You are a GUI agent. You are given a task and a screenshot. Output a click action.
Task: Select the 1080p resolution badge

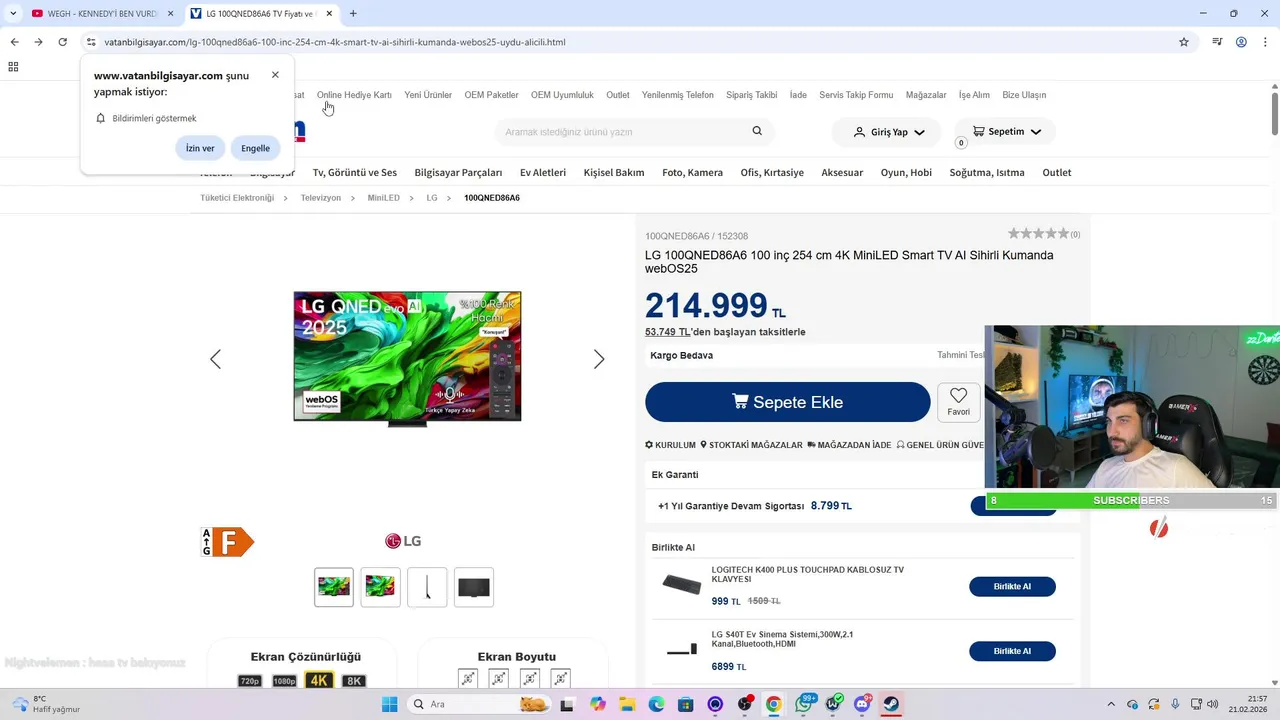pos(284,681)
